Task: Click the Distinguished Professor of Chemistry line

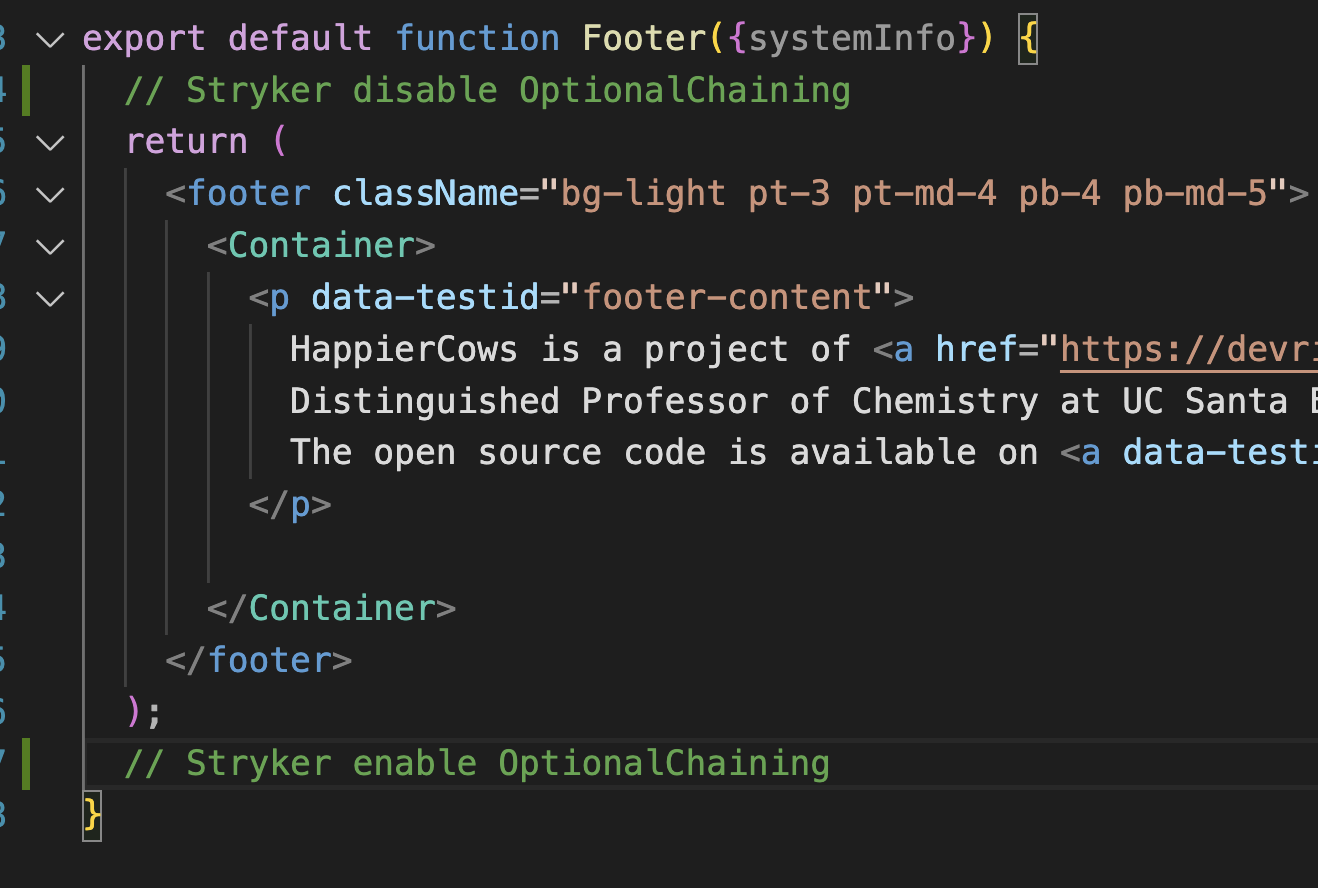Action: (x=804, y=401)
